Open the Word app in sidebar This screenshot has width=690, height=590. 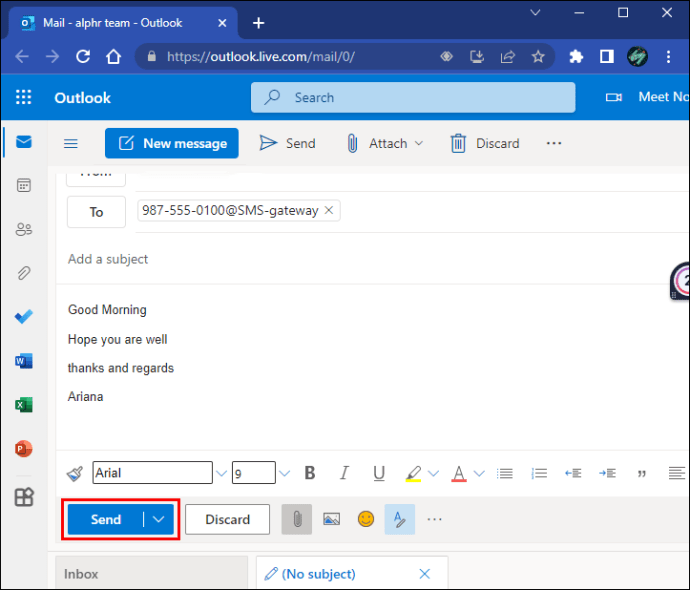(x=23, y=361)
